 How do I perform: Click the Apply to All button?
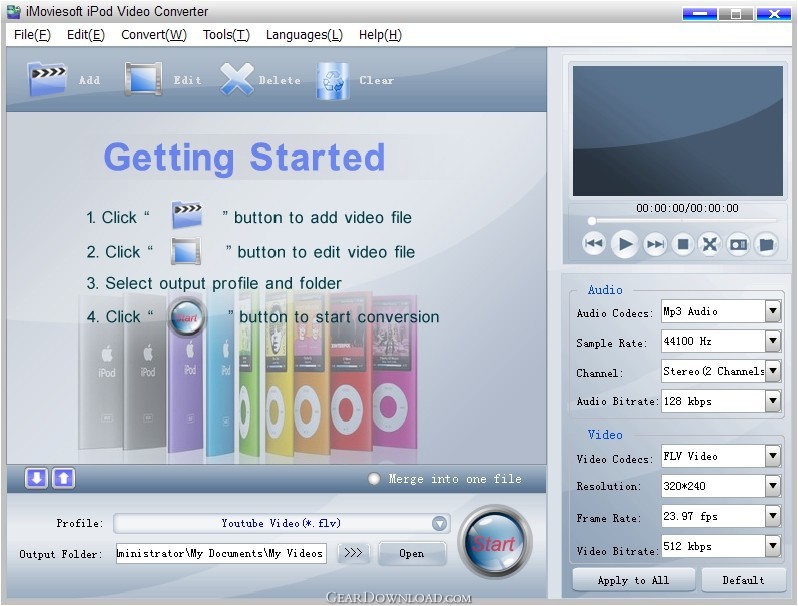633,580
